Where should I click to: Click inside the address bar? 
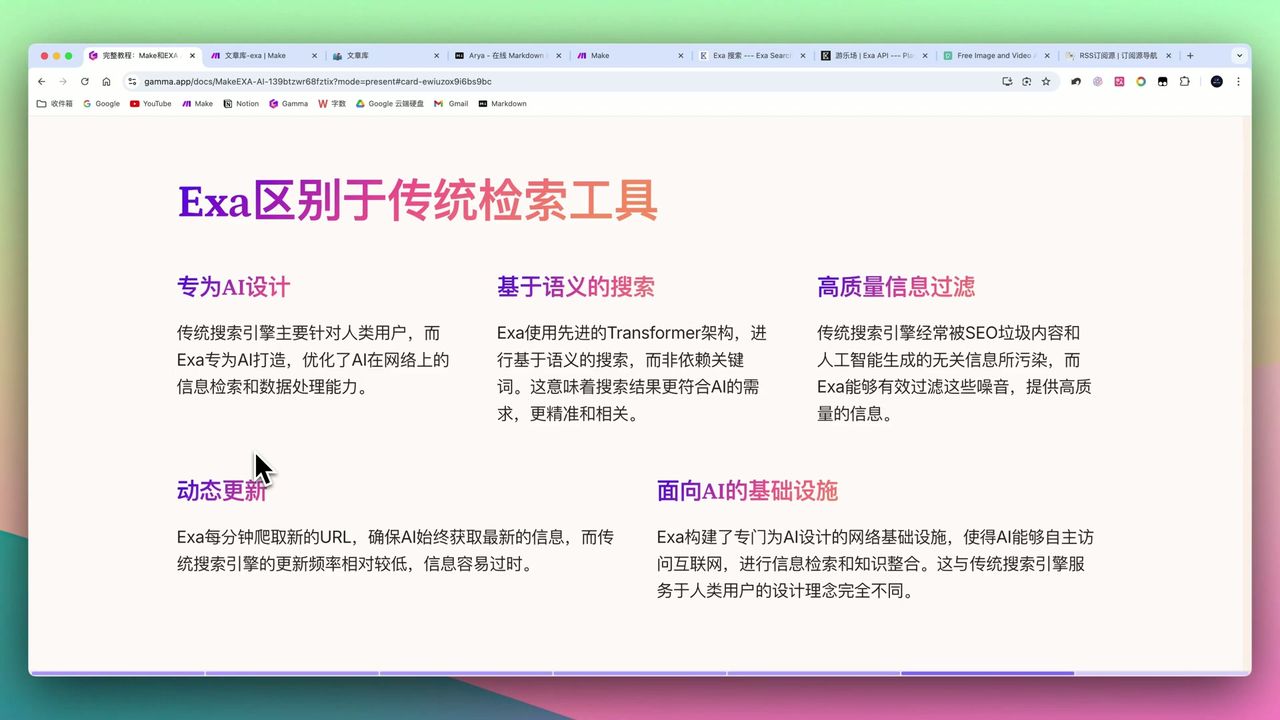400,82
